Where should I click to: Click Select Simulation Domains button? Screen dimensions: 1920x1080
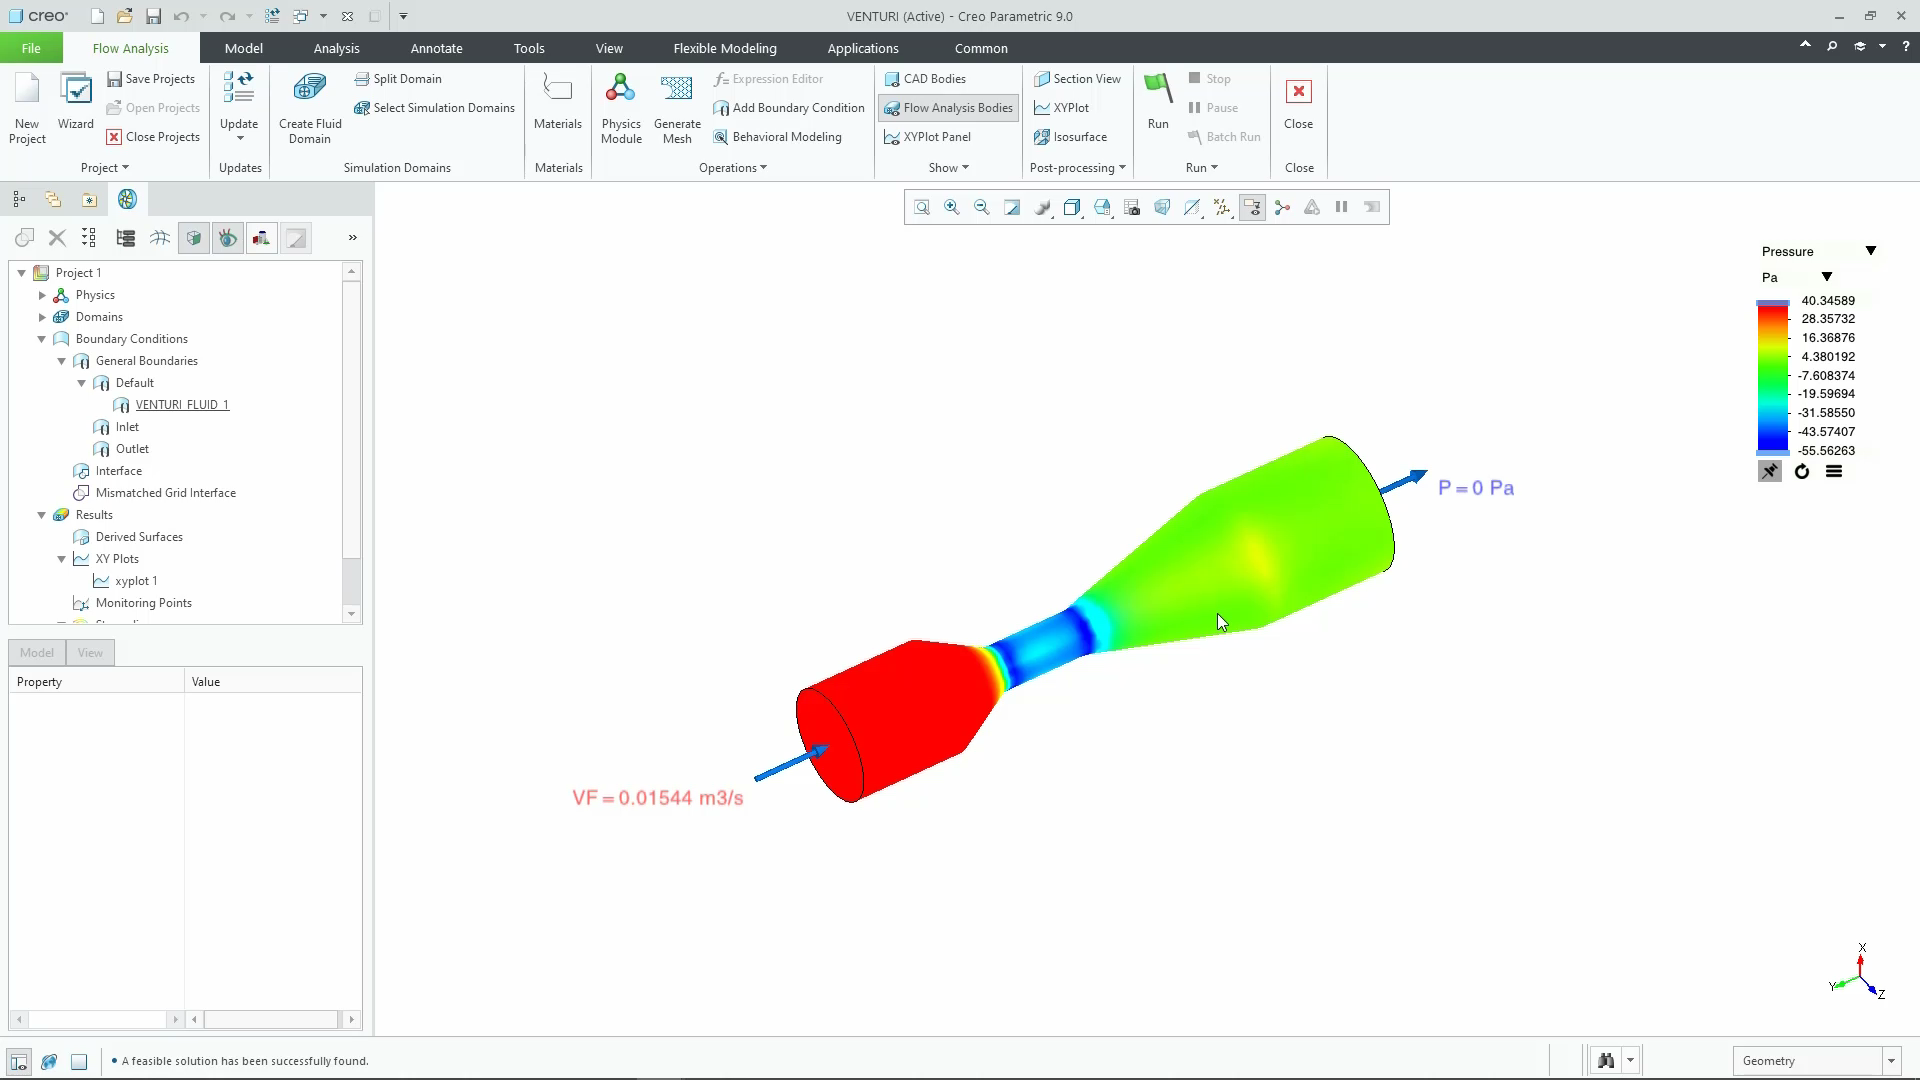(x=435, y=108)
